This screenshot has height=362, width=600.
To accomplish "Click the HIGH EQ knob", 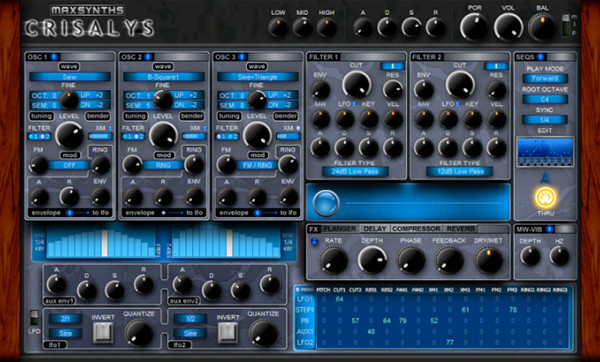I will click(x=327, y=28).
